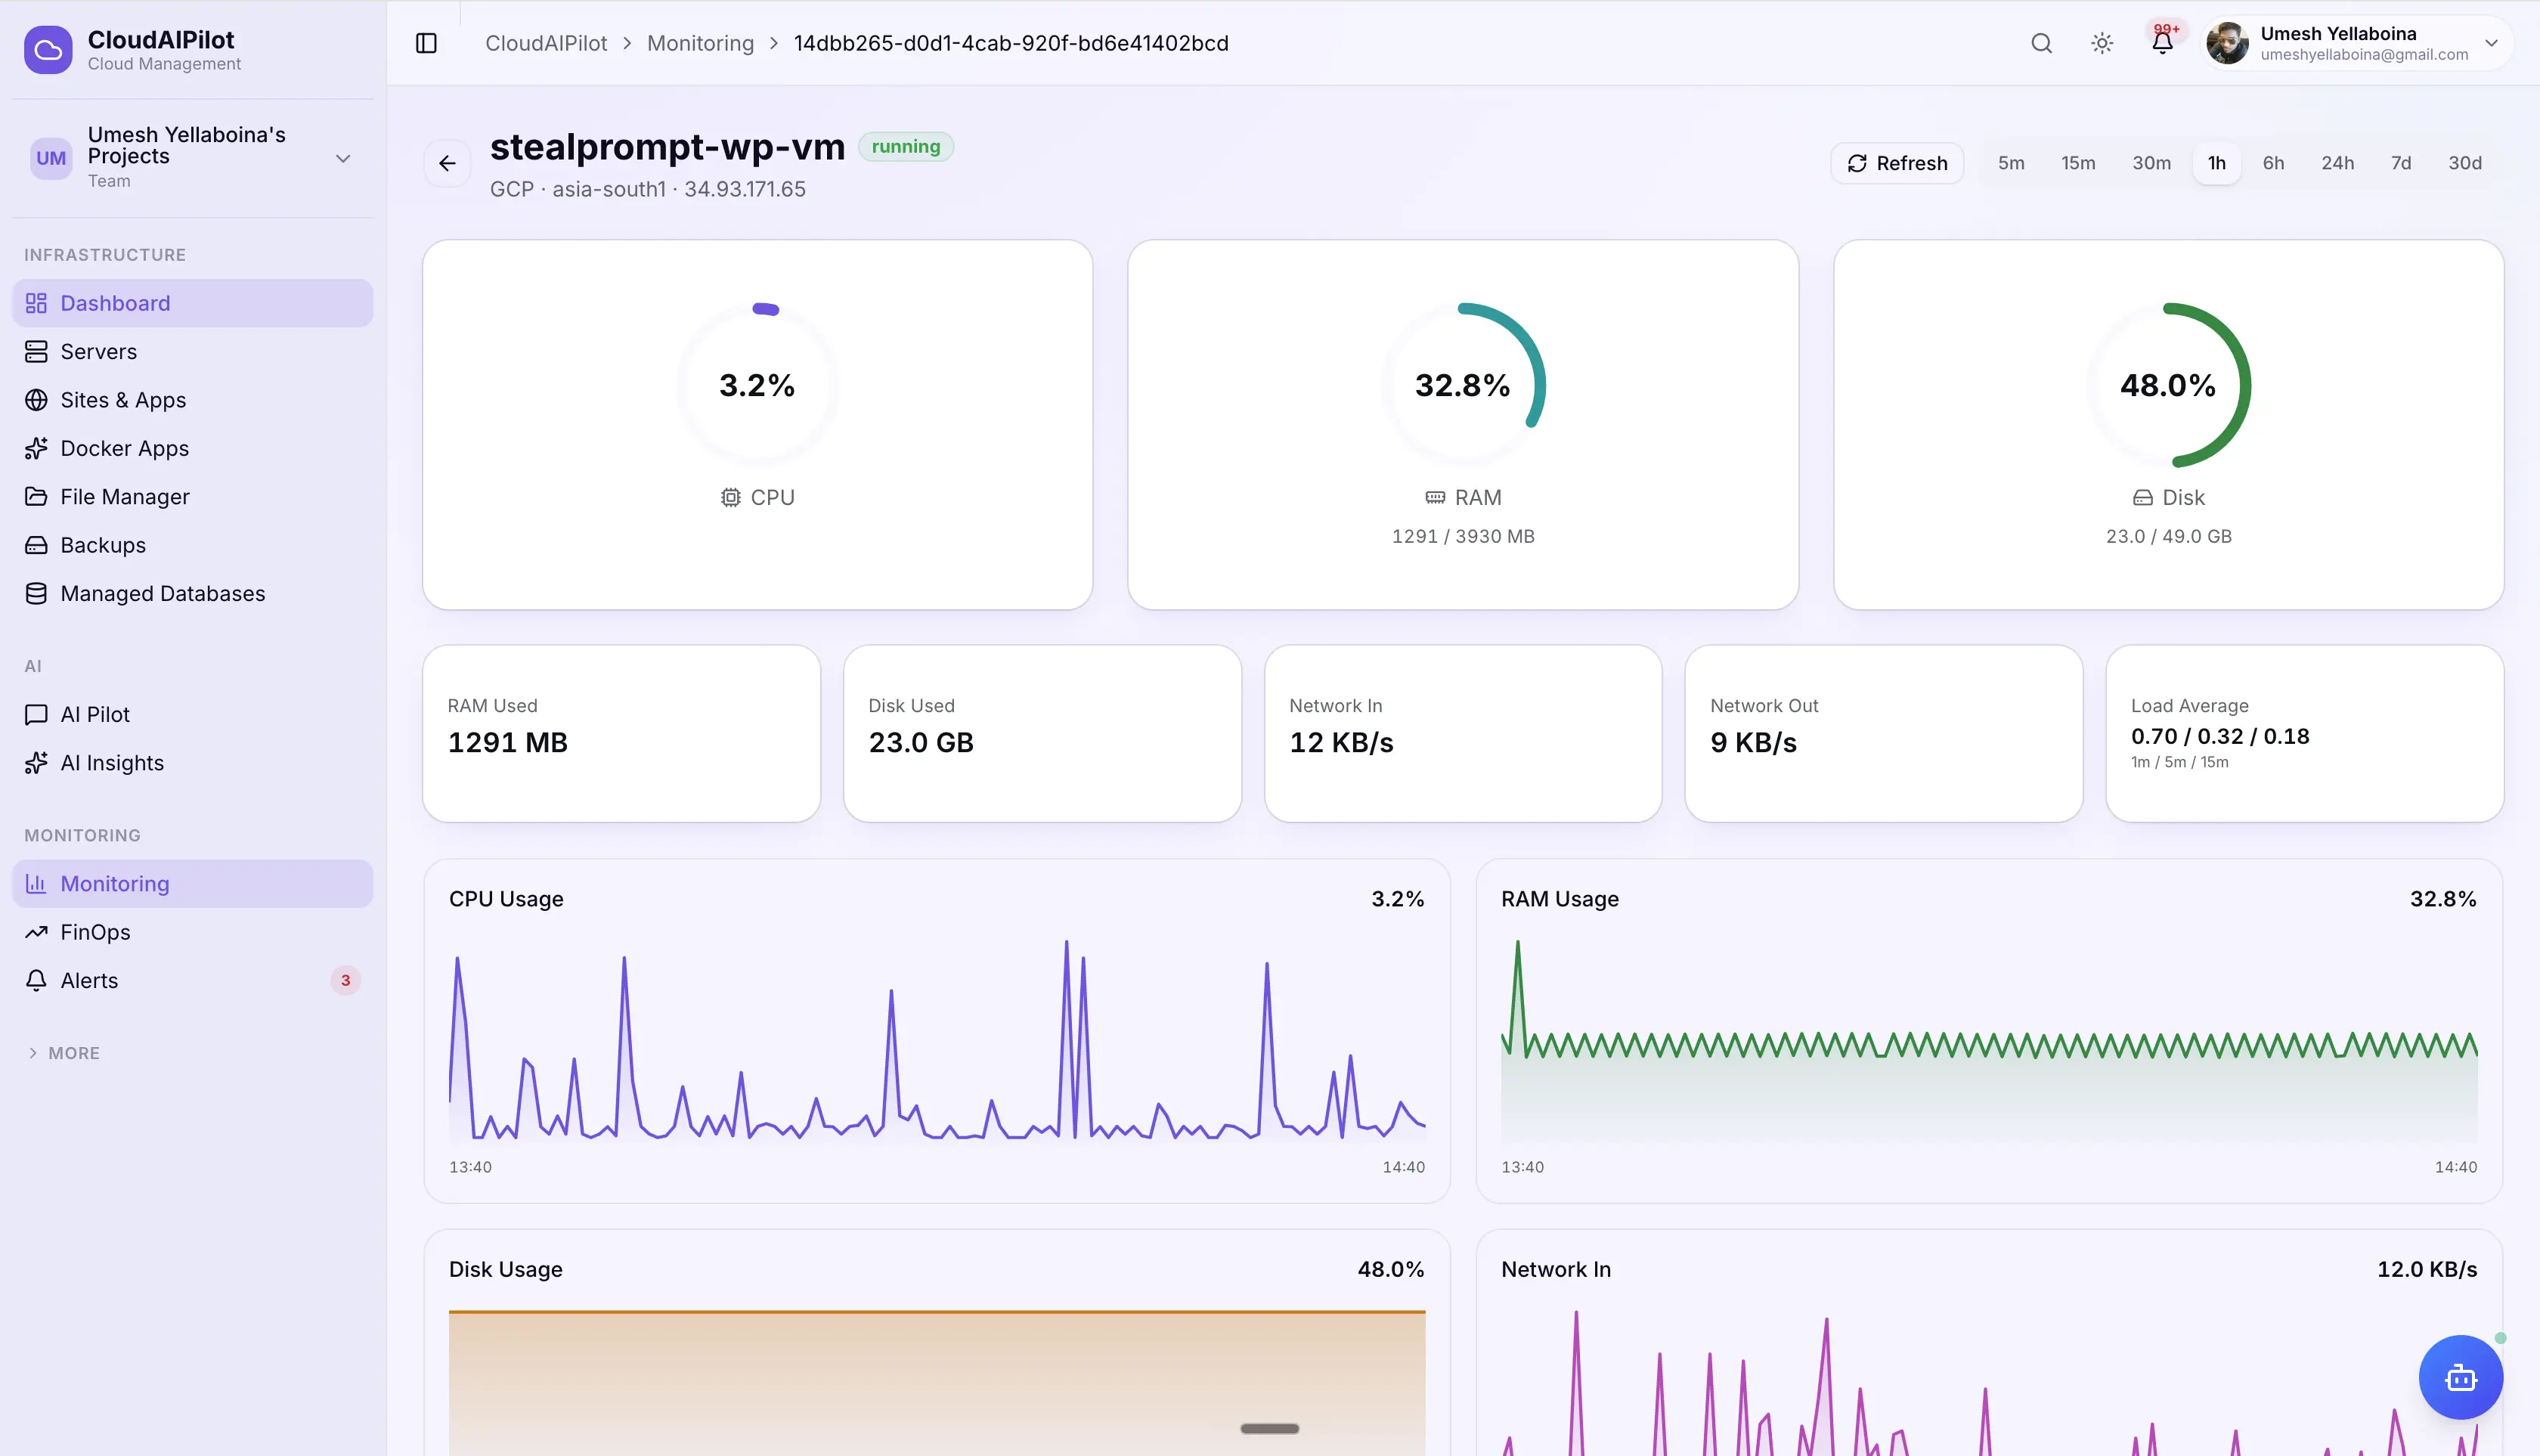Click the Network Out 9 KB/s card
The height and width of the screenshot is (1456, 2540).
(x=1883, y=733)
